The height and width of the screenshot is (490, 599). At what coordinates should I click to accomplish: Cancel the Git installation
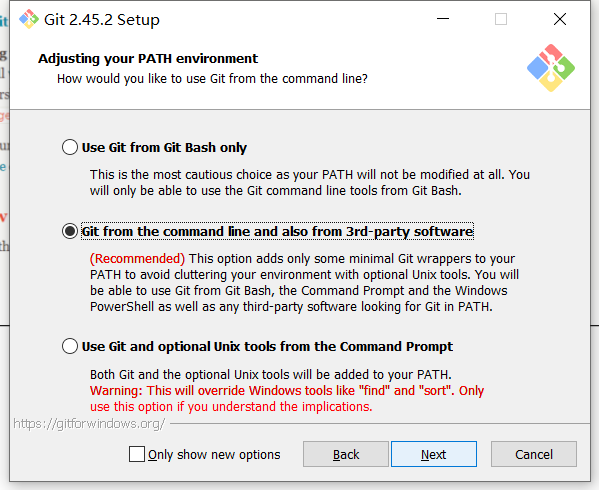pos(534,454)
